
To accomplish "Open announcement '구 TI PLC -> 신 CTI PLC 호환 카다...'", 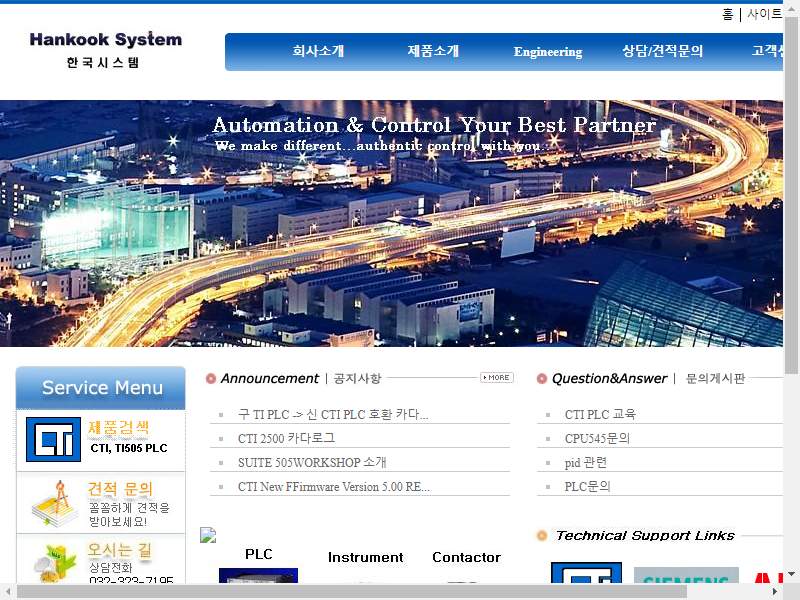I will [x=333, y=414].
